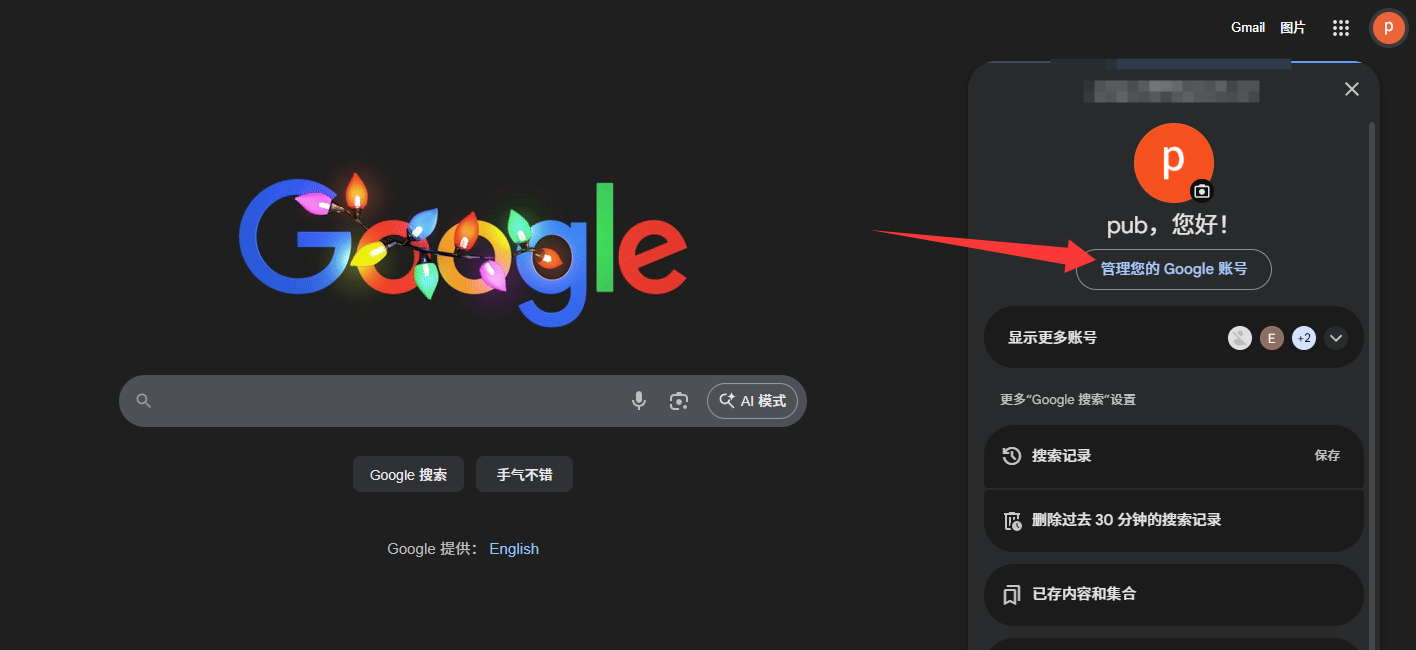Viewport: 1416px width, 650px height.
Task: Click the 更多"Google 搜索"设置 heading
Action: click(x=1068, y=400)
